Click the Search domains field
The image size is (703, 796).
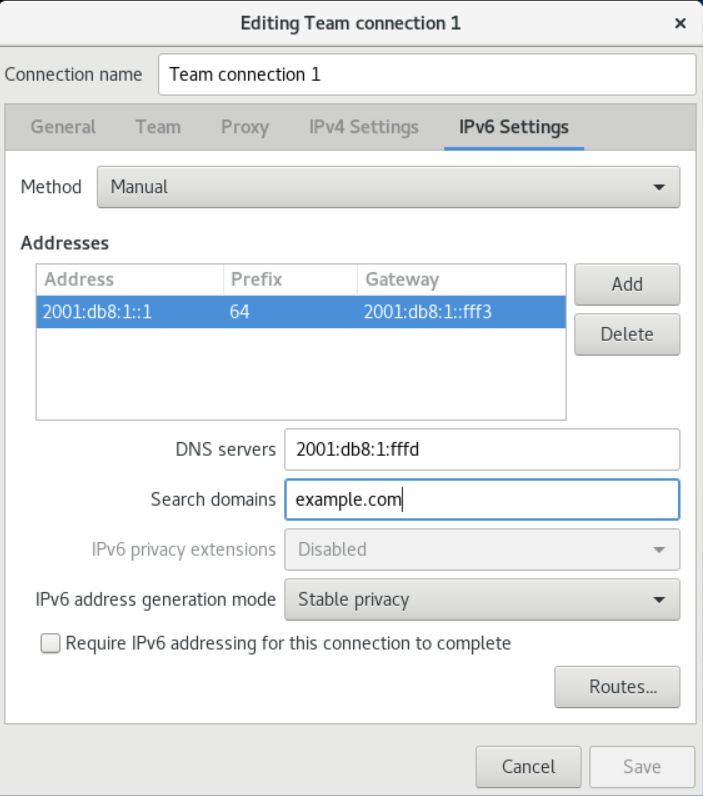point(482,500)
